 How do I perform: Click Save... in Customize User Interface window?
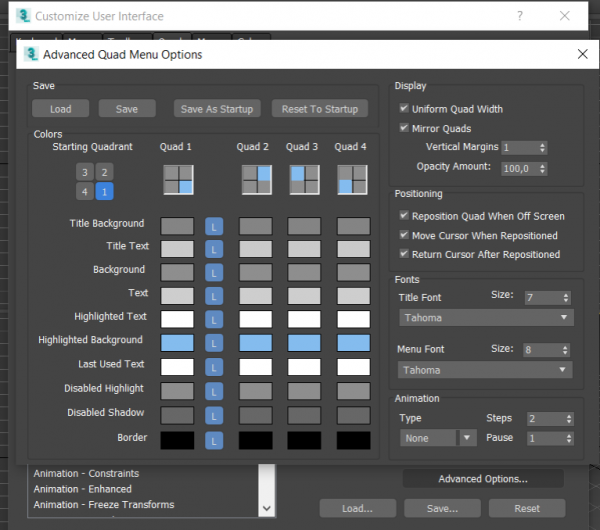[x=442, y=508]
